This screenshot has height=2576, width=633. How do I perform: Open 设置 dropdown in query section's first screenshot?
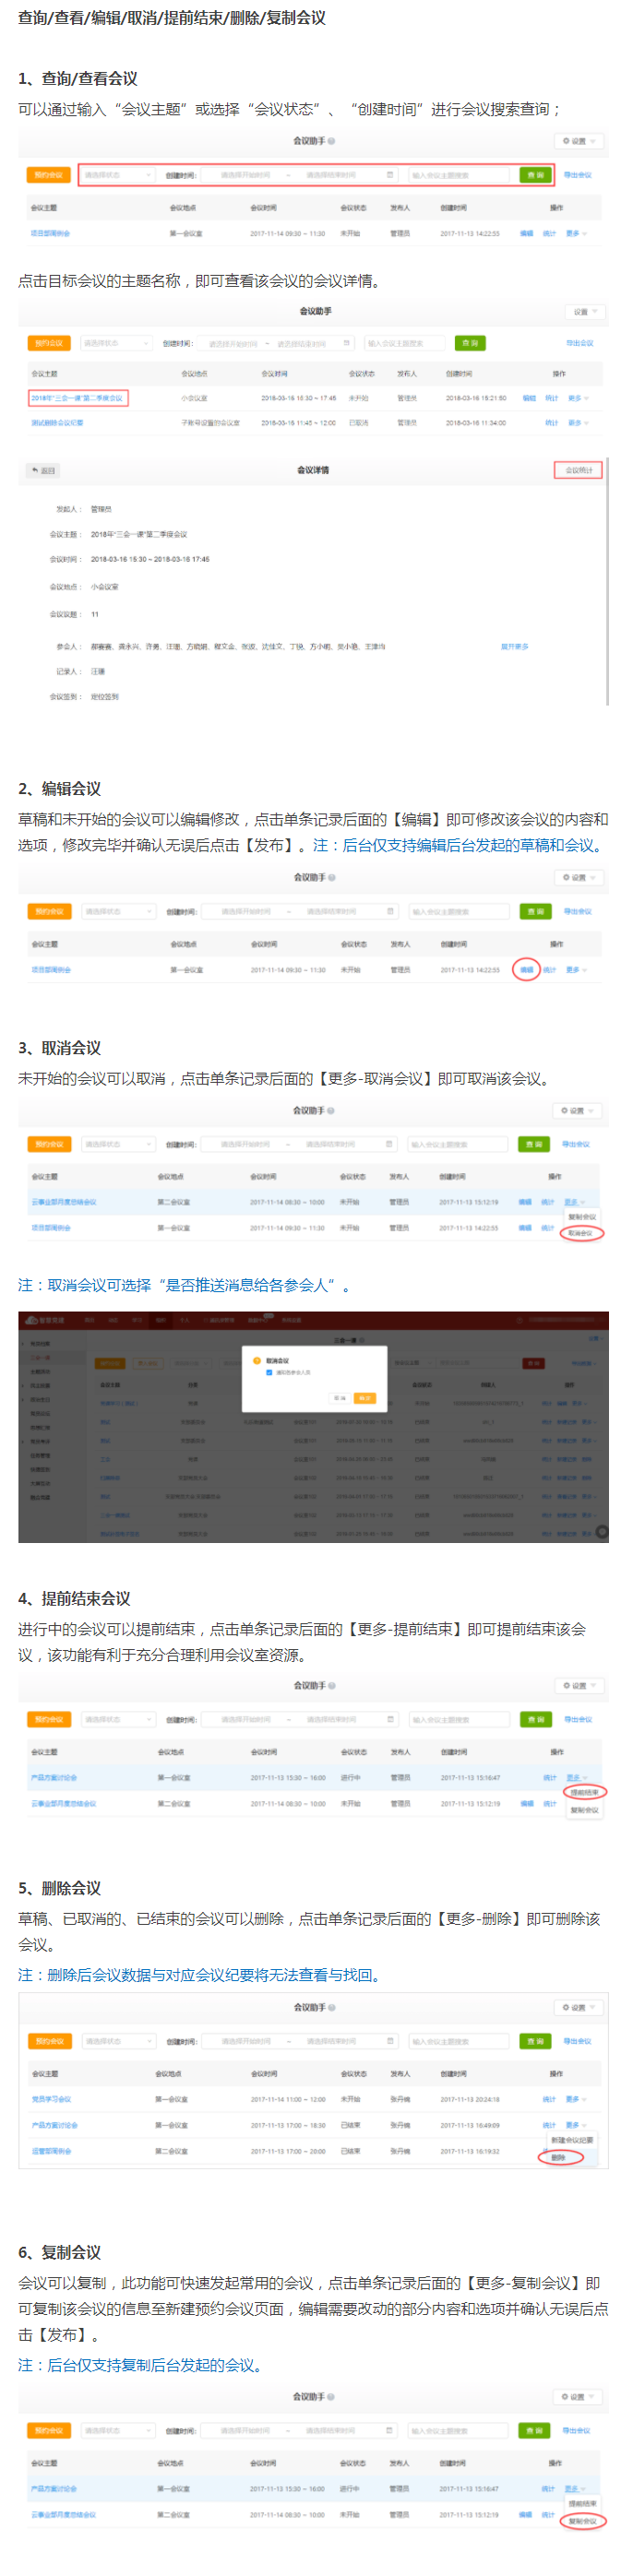coord(579,141)
